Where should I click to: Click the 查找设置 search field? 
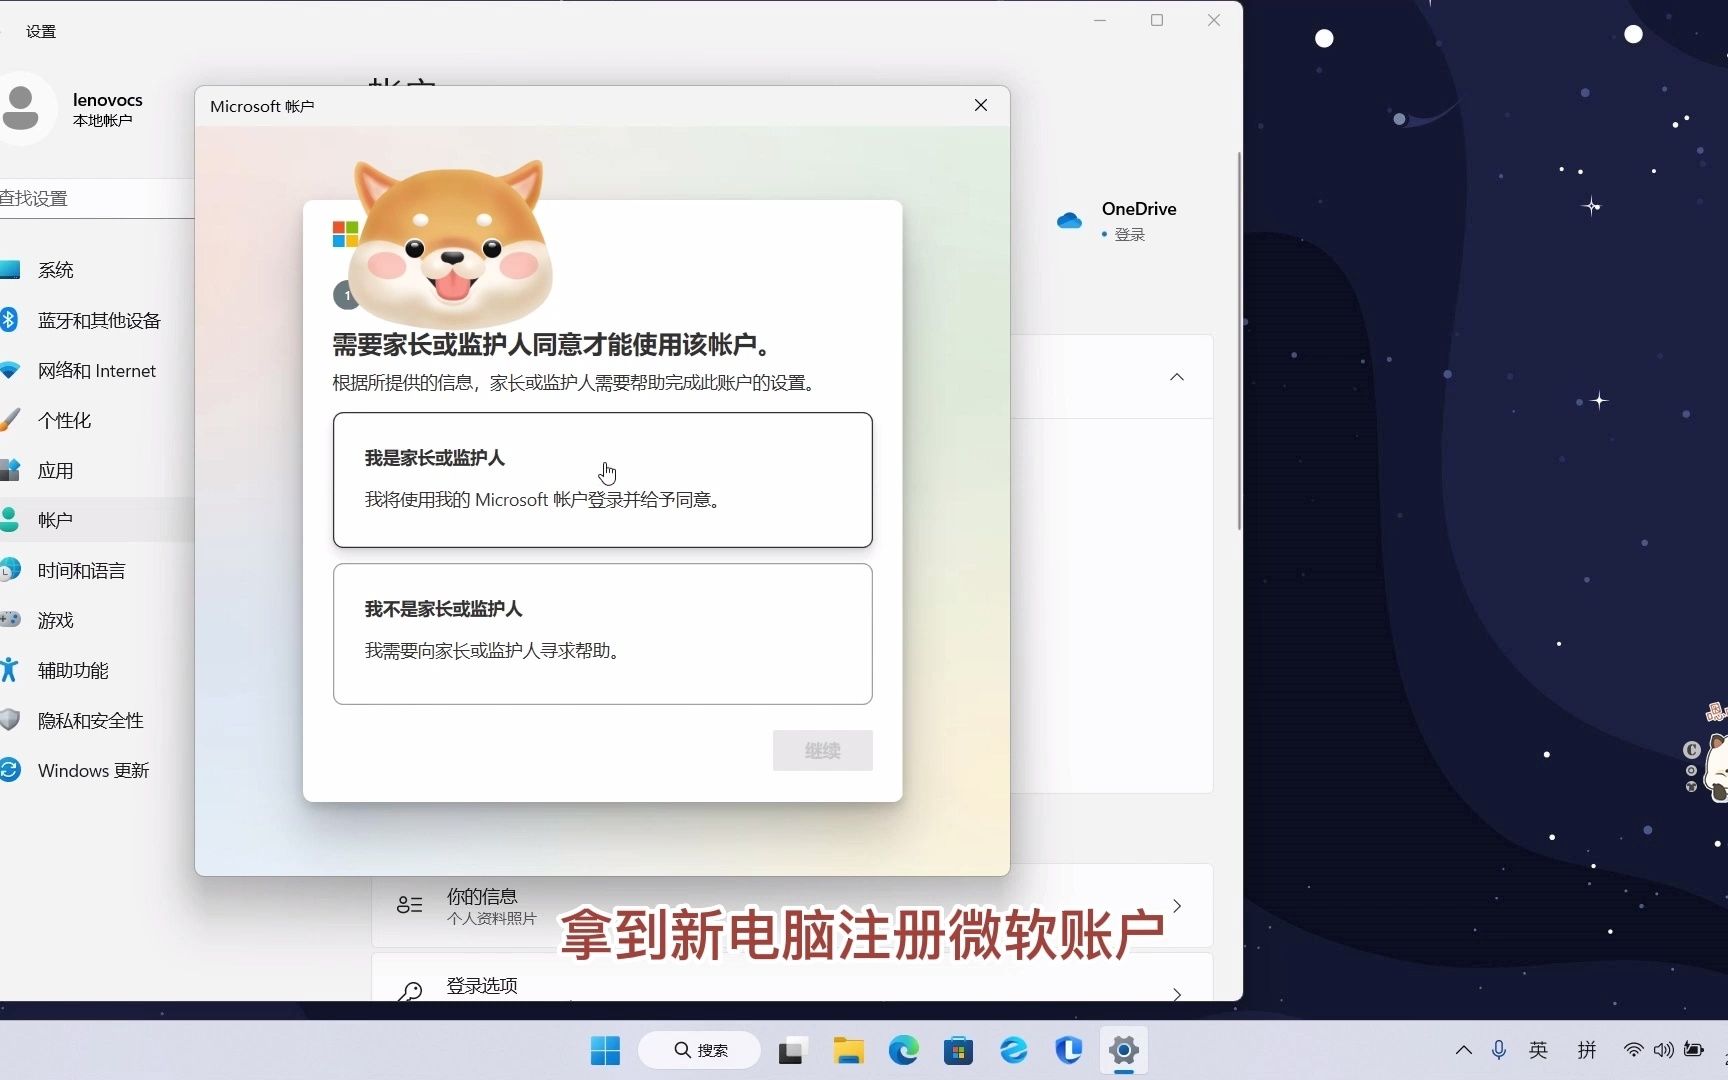point(97,198)
